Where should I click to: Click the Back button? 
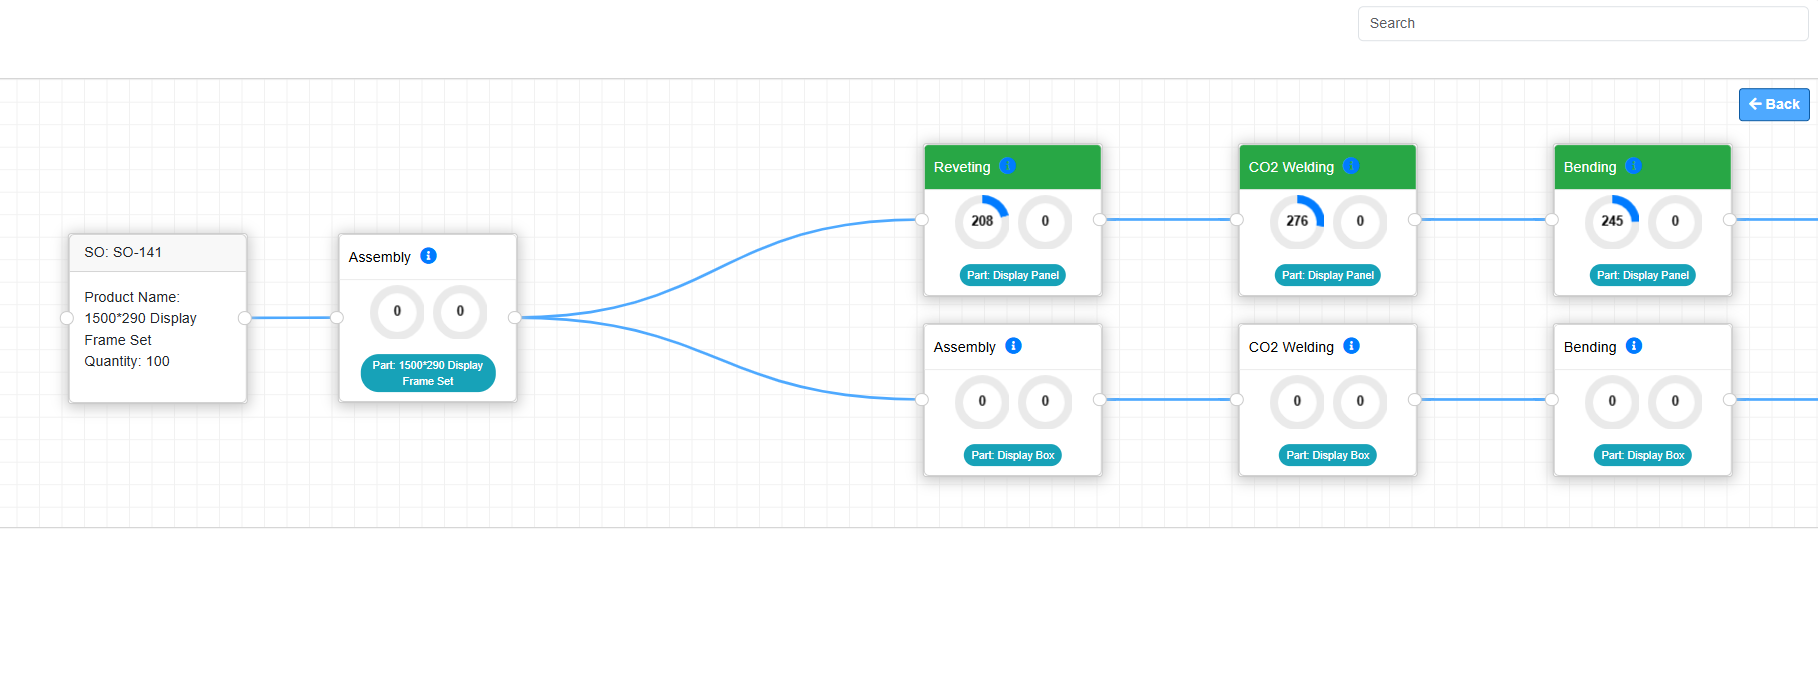[x=1773, y=104]
